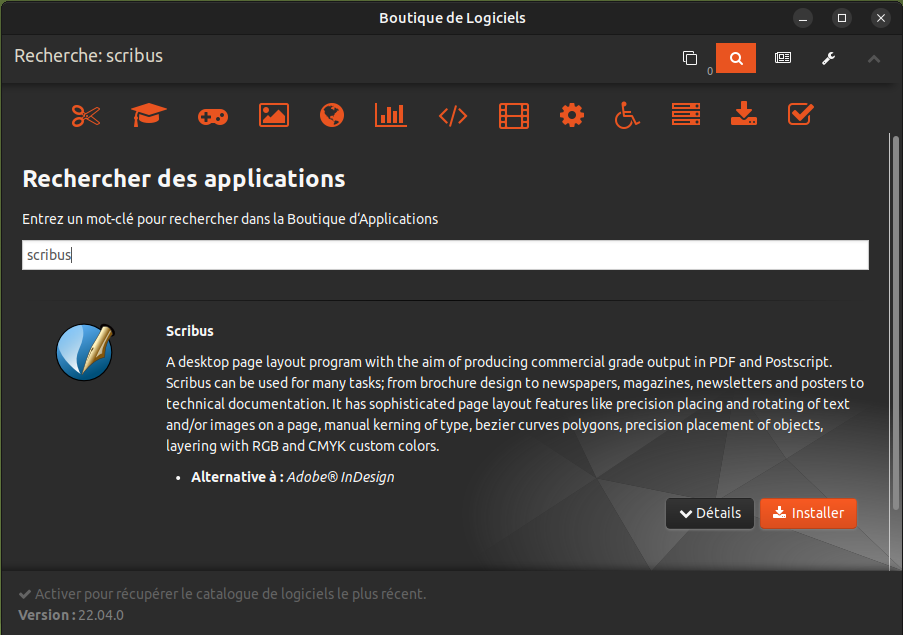Expand the Détails button for Scribus

(710, 513)
